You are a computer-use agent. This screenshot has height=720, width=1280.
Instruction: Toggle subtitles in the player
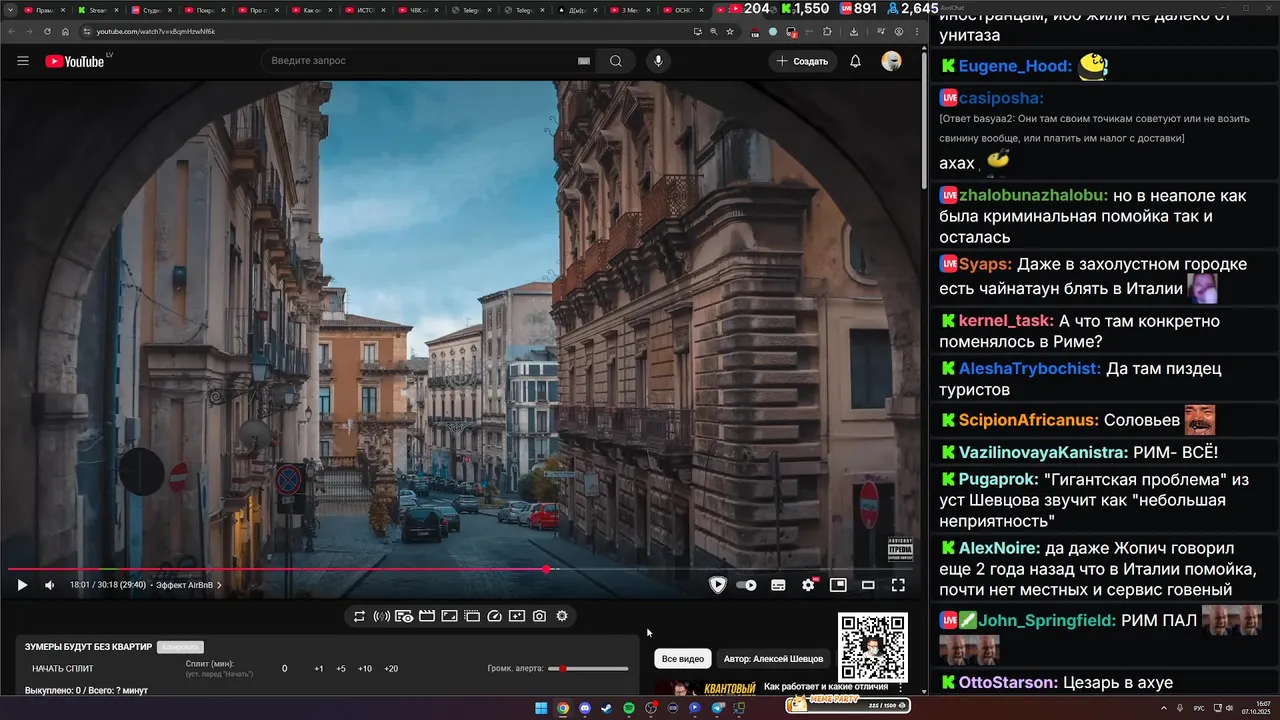pyautogui.click(x=778, y=585)
